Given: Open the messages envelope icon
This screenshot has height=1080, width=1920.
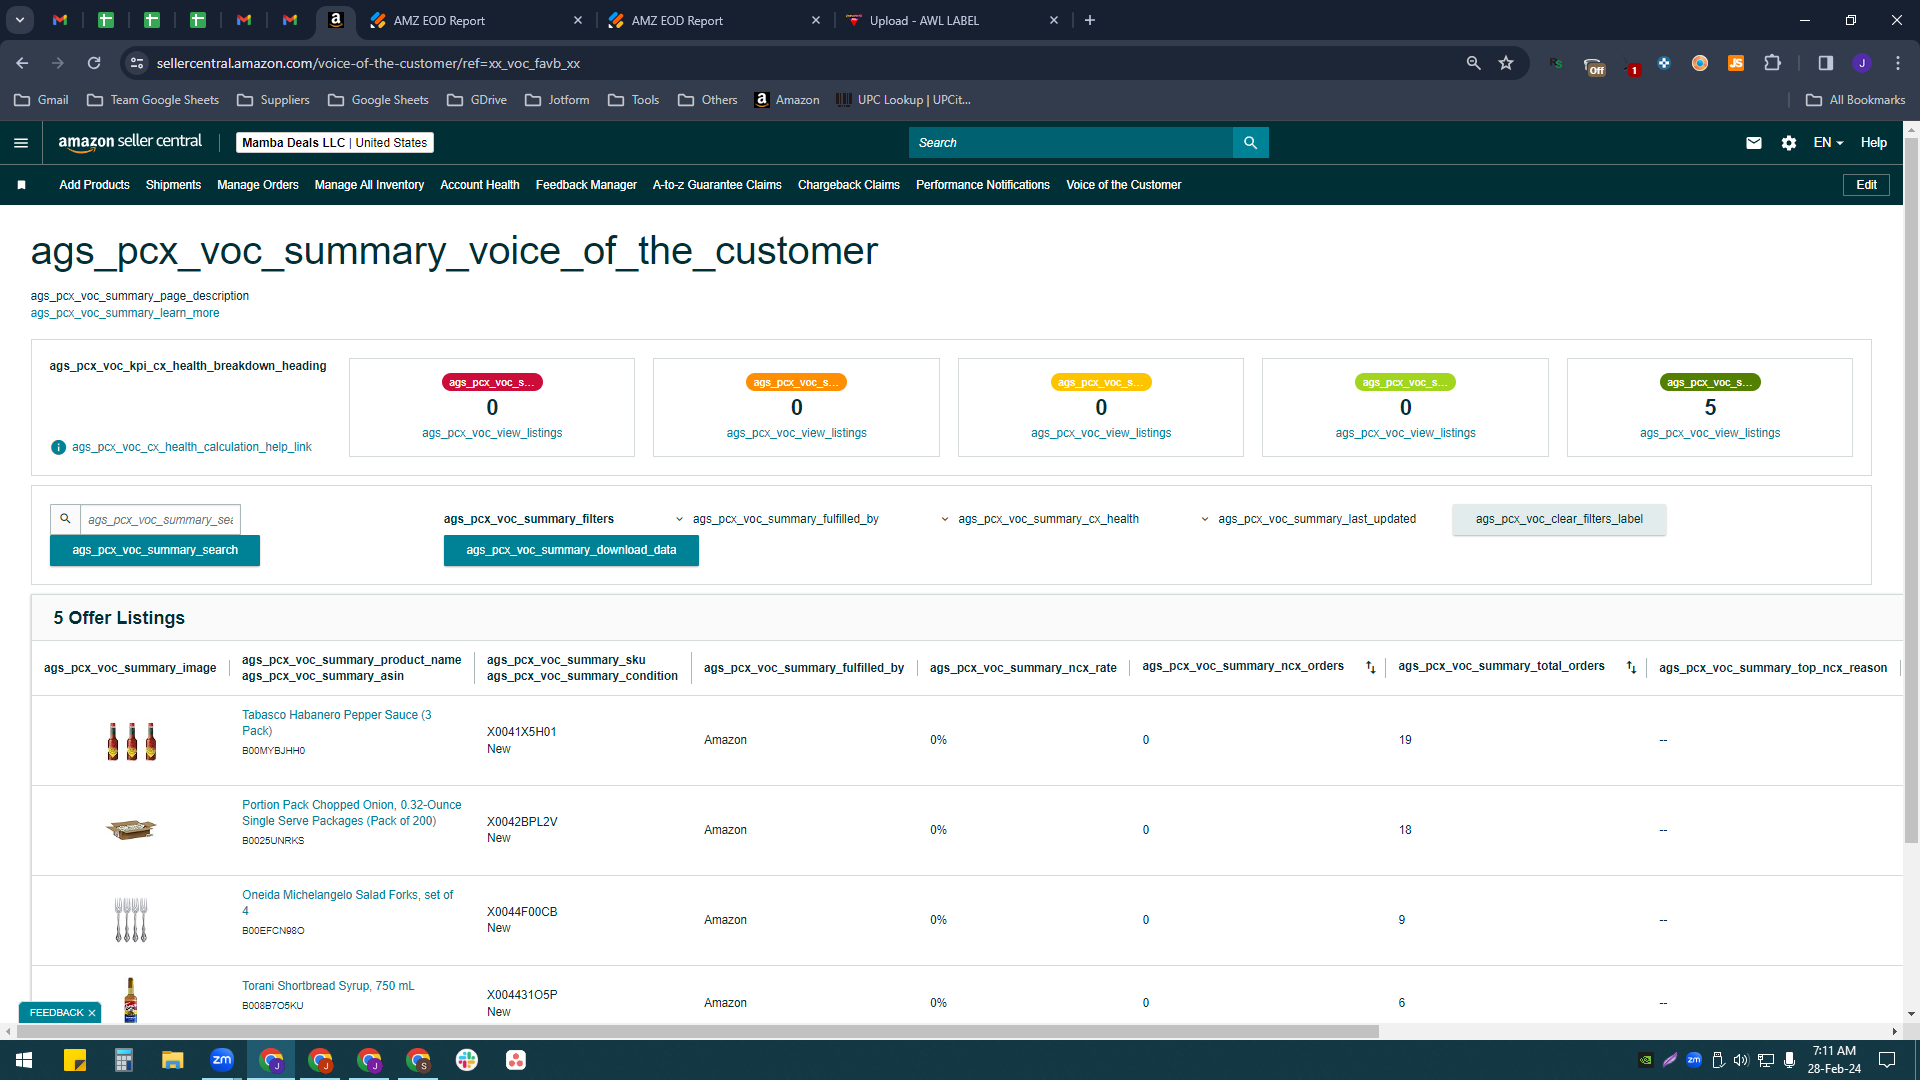Looking at the screenshot, I should (x=1754, y=143).
